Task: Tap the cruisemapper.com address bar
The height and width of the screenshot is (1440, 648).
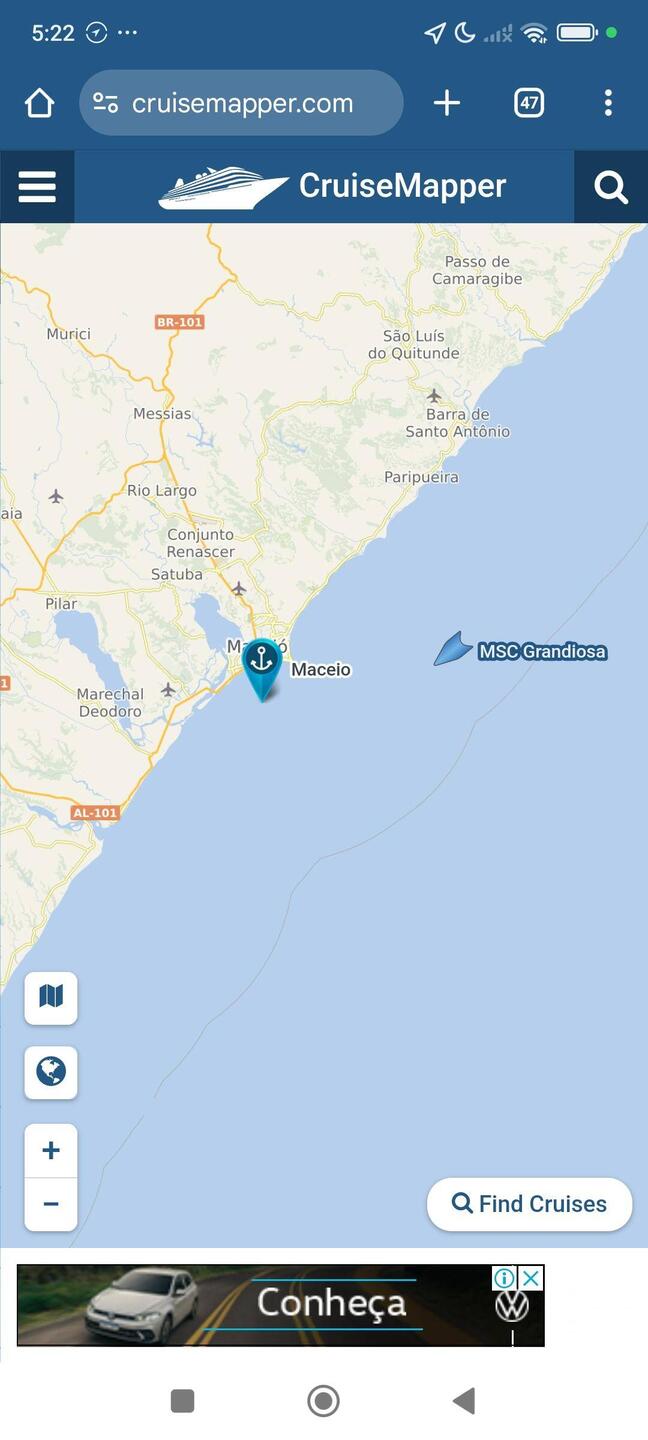Action: (241, 103)
